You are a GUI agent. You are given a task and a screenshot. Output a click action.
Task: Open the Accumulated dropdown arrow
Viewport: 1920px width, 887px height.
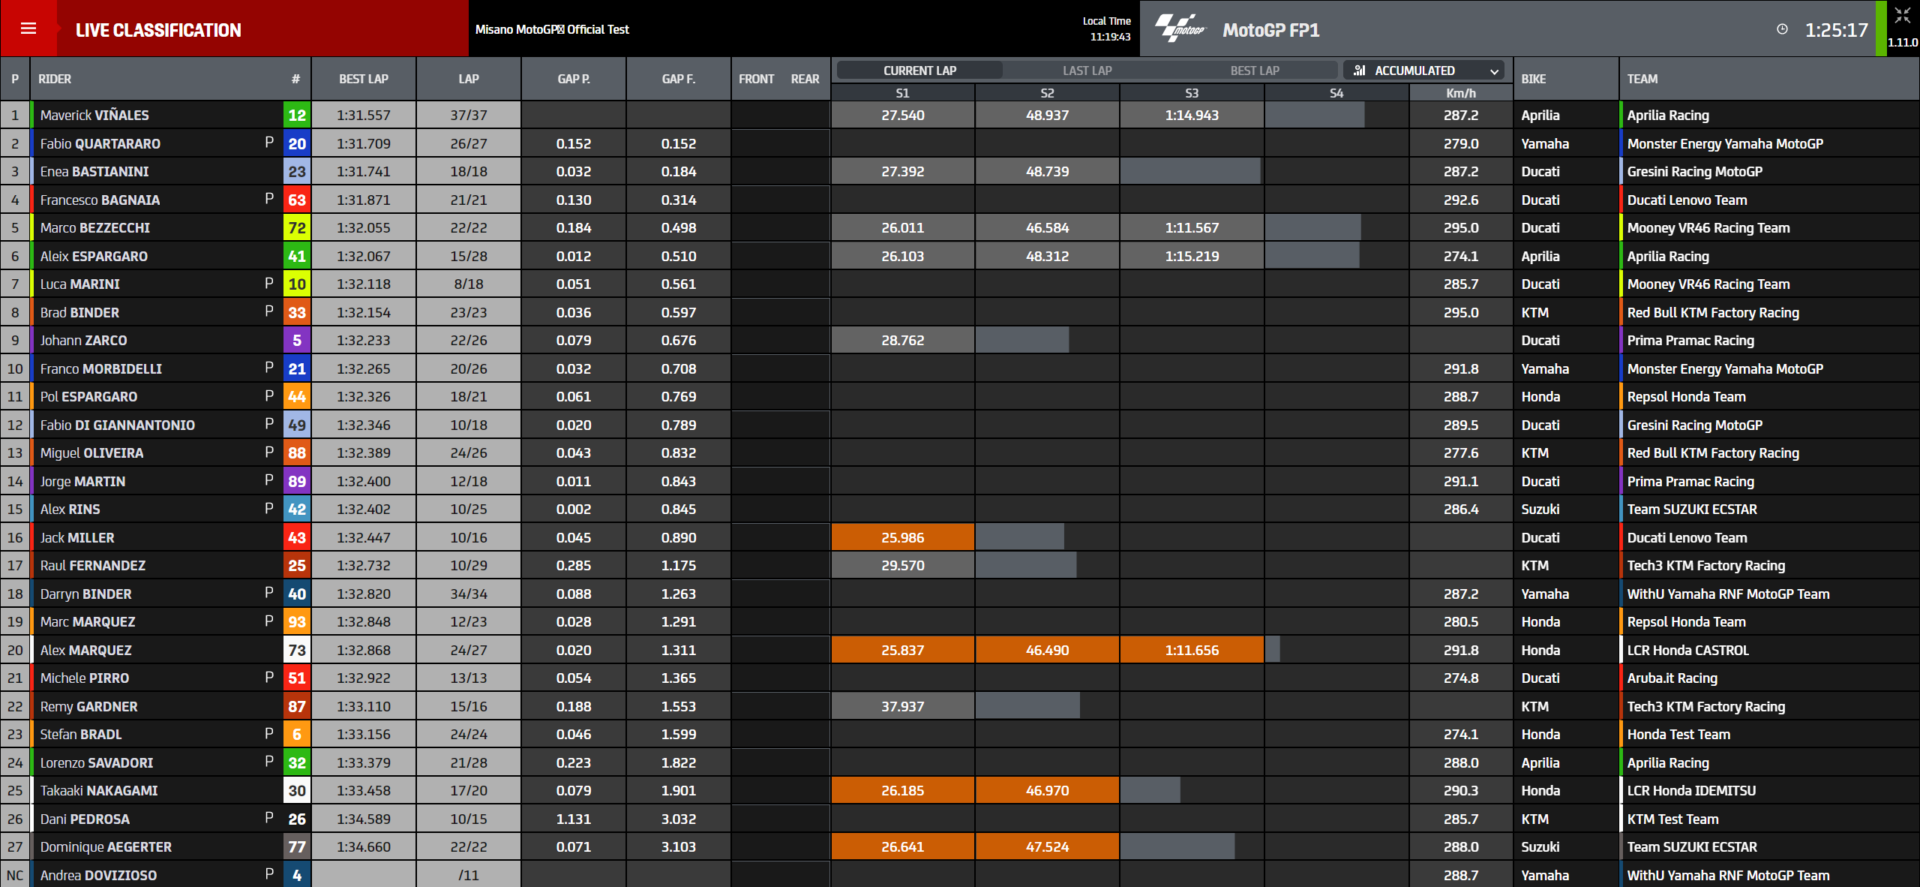coord(1495,71)
